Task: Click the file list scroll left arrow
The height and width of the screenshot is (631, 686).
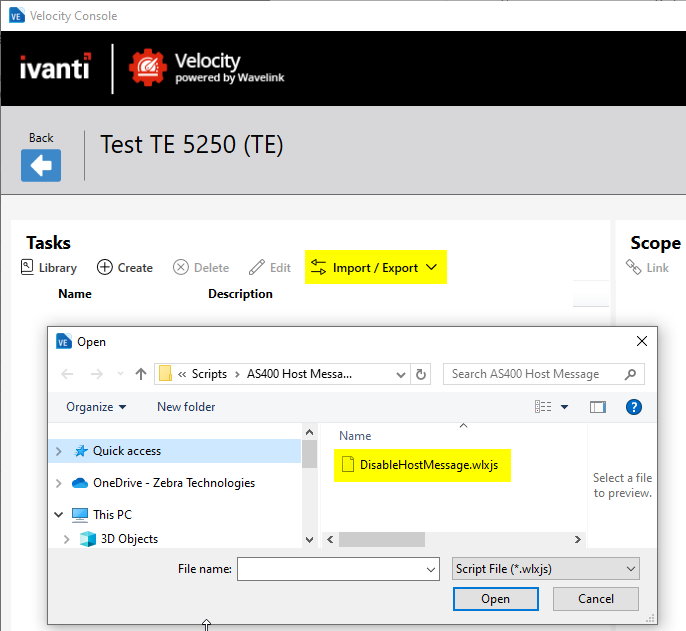Action: (330, 540)
